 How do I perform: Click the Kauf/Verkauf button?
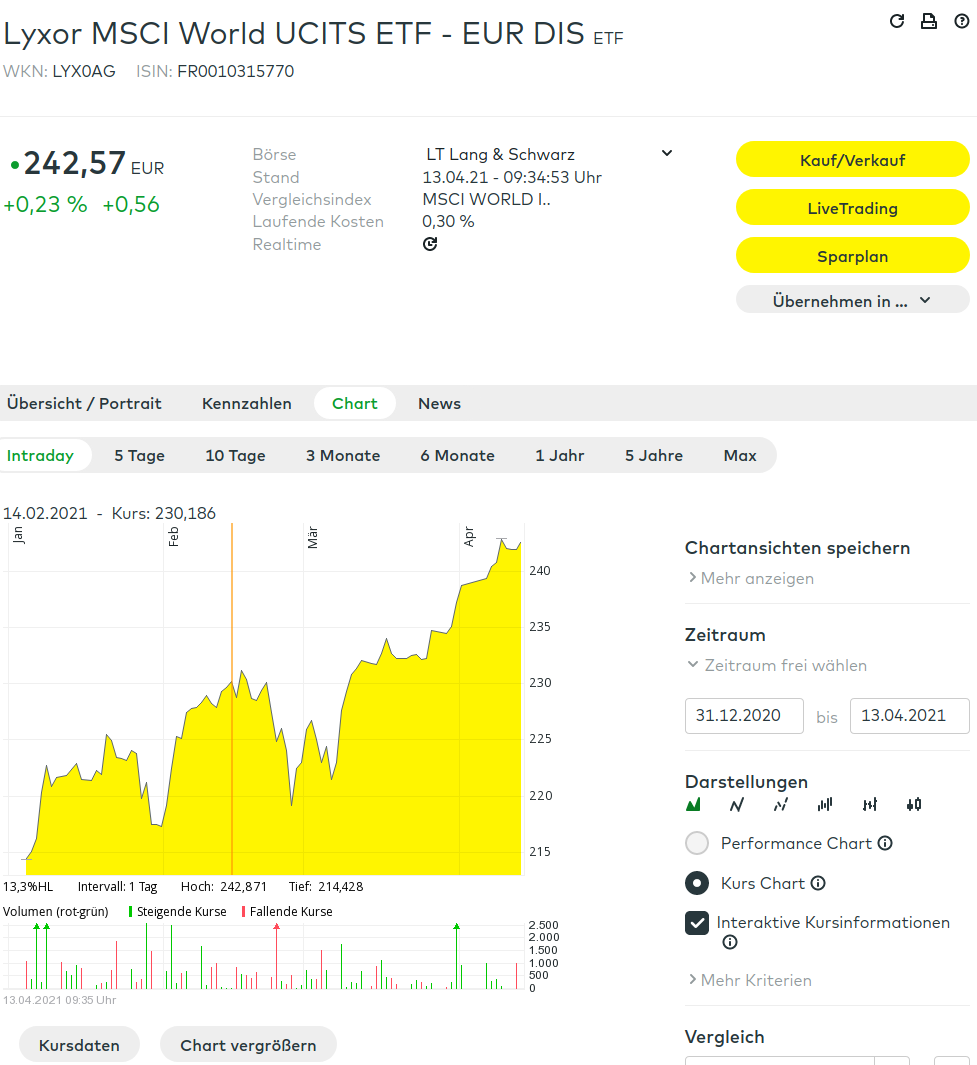coord(852,160)
